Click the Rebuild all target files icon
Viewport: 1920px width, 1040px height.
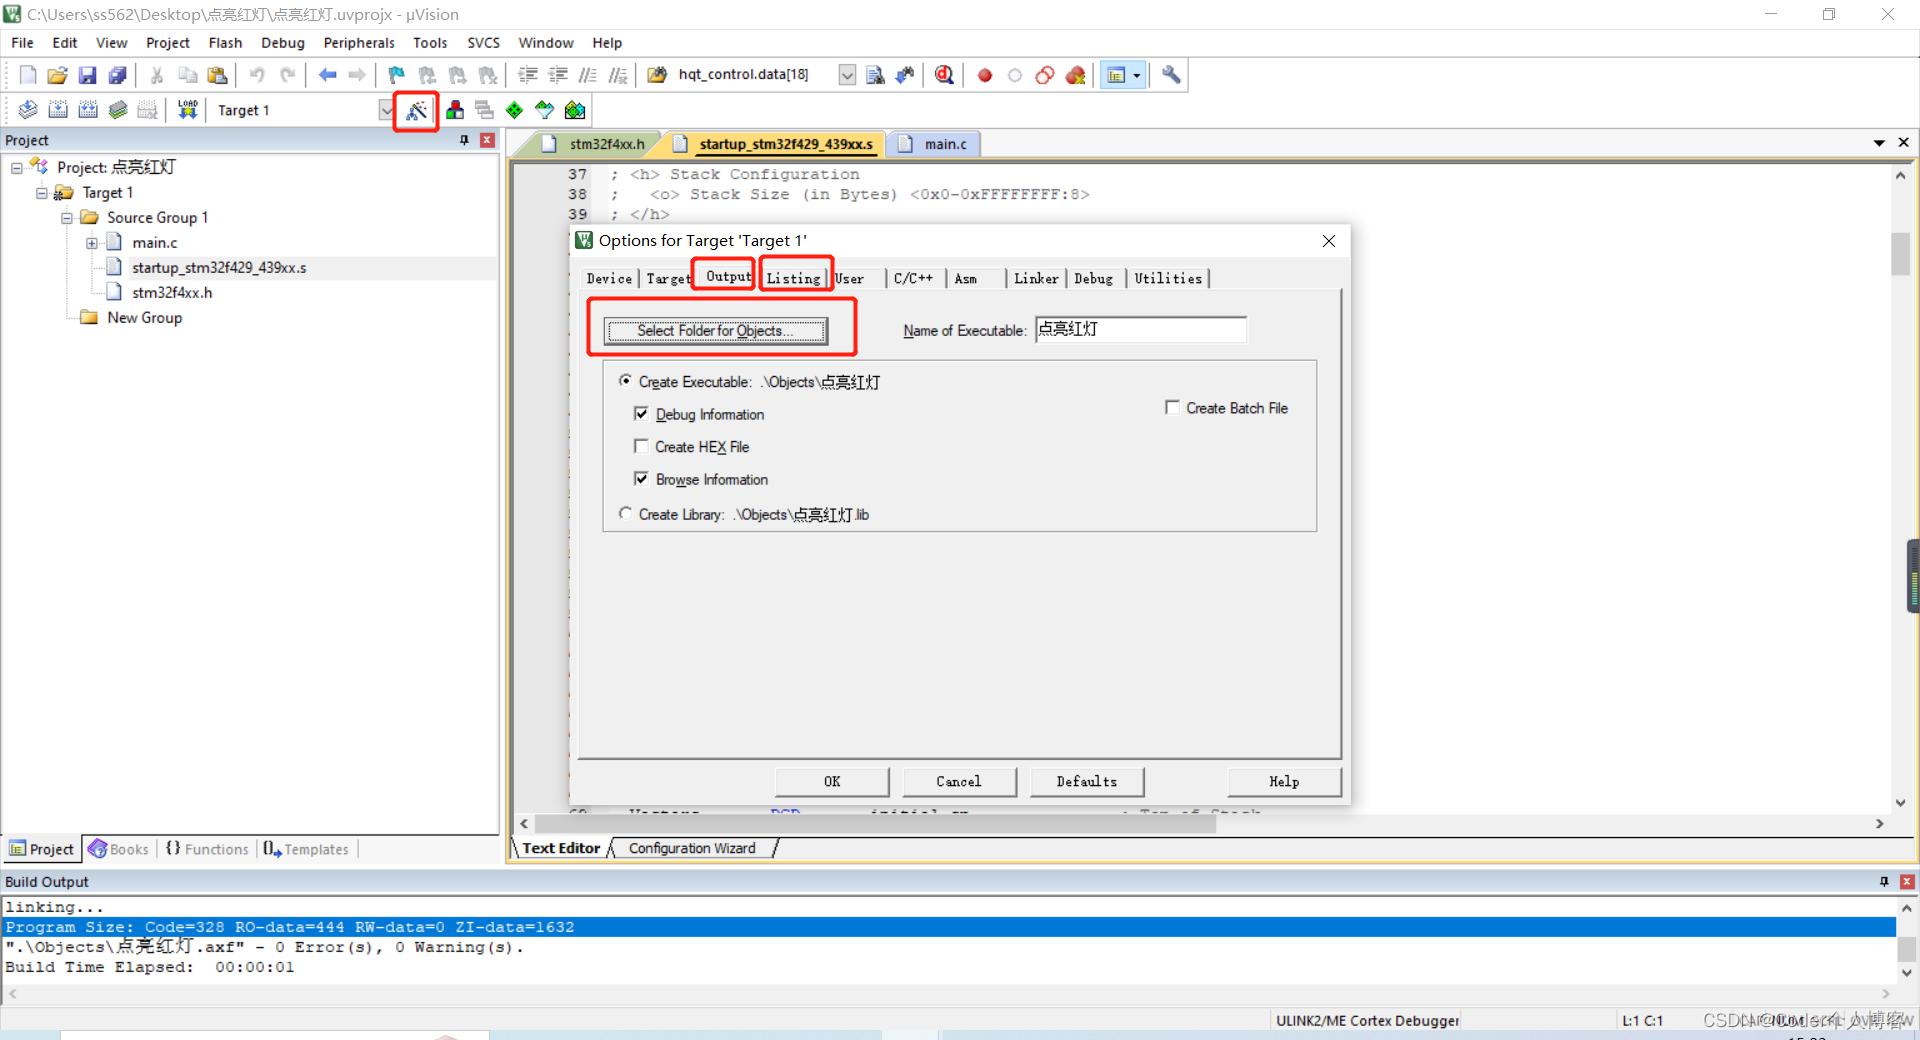(x=88, y=110)
